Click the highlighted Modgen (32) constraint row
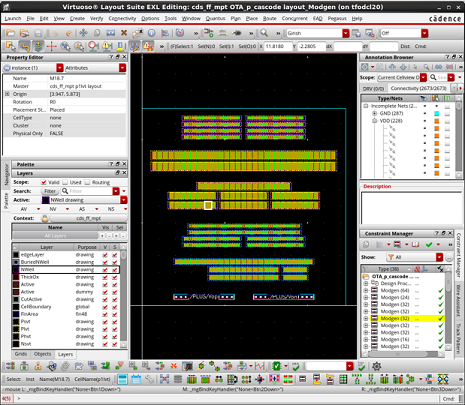 [407, 319]
